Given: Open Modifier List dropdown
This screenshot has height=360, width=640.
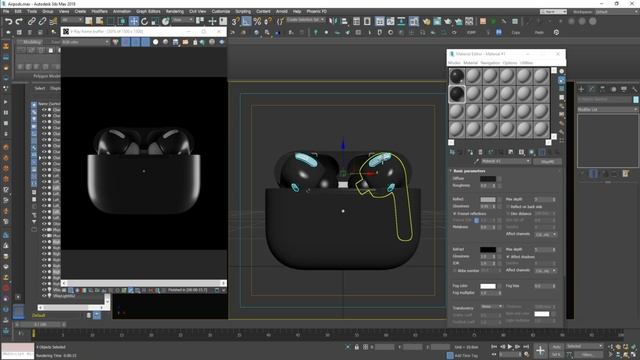Looking at the screenshot, I should [607, 109].
